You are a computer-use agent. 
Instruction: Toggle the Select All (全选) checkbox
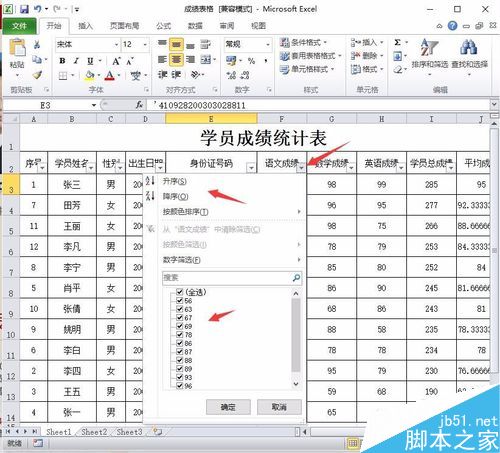point(180,292)
